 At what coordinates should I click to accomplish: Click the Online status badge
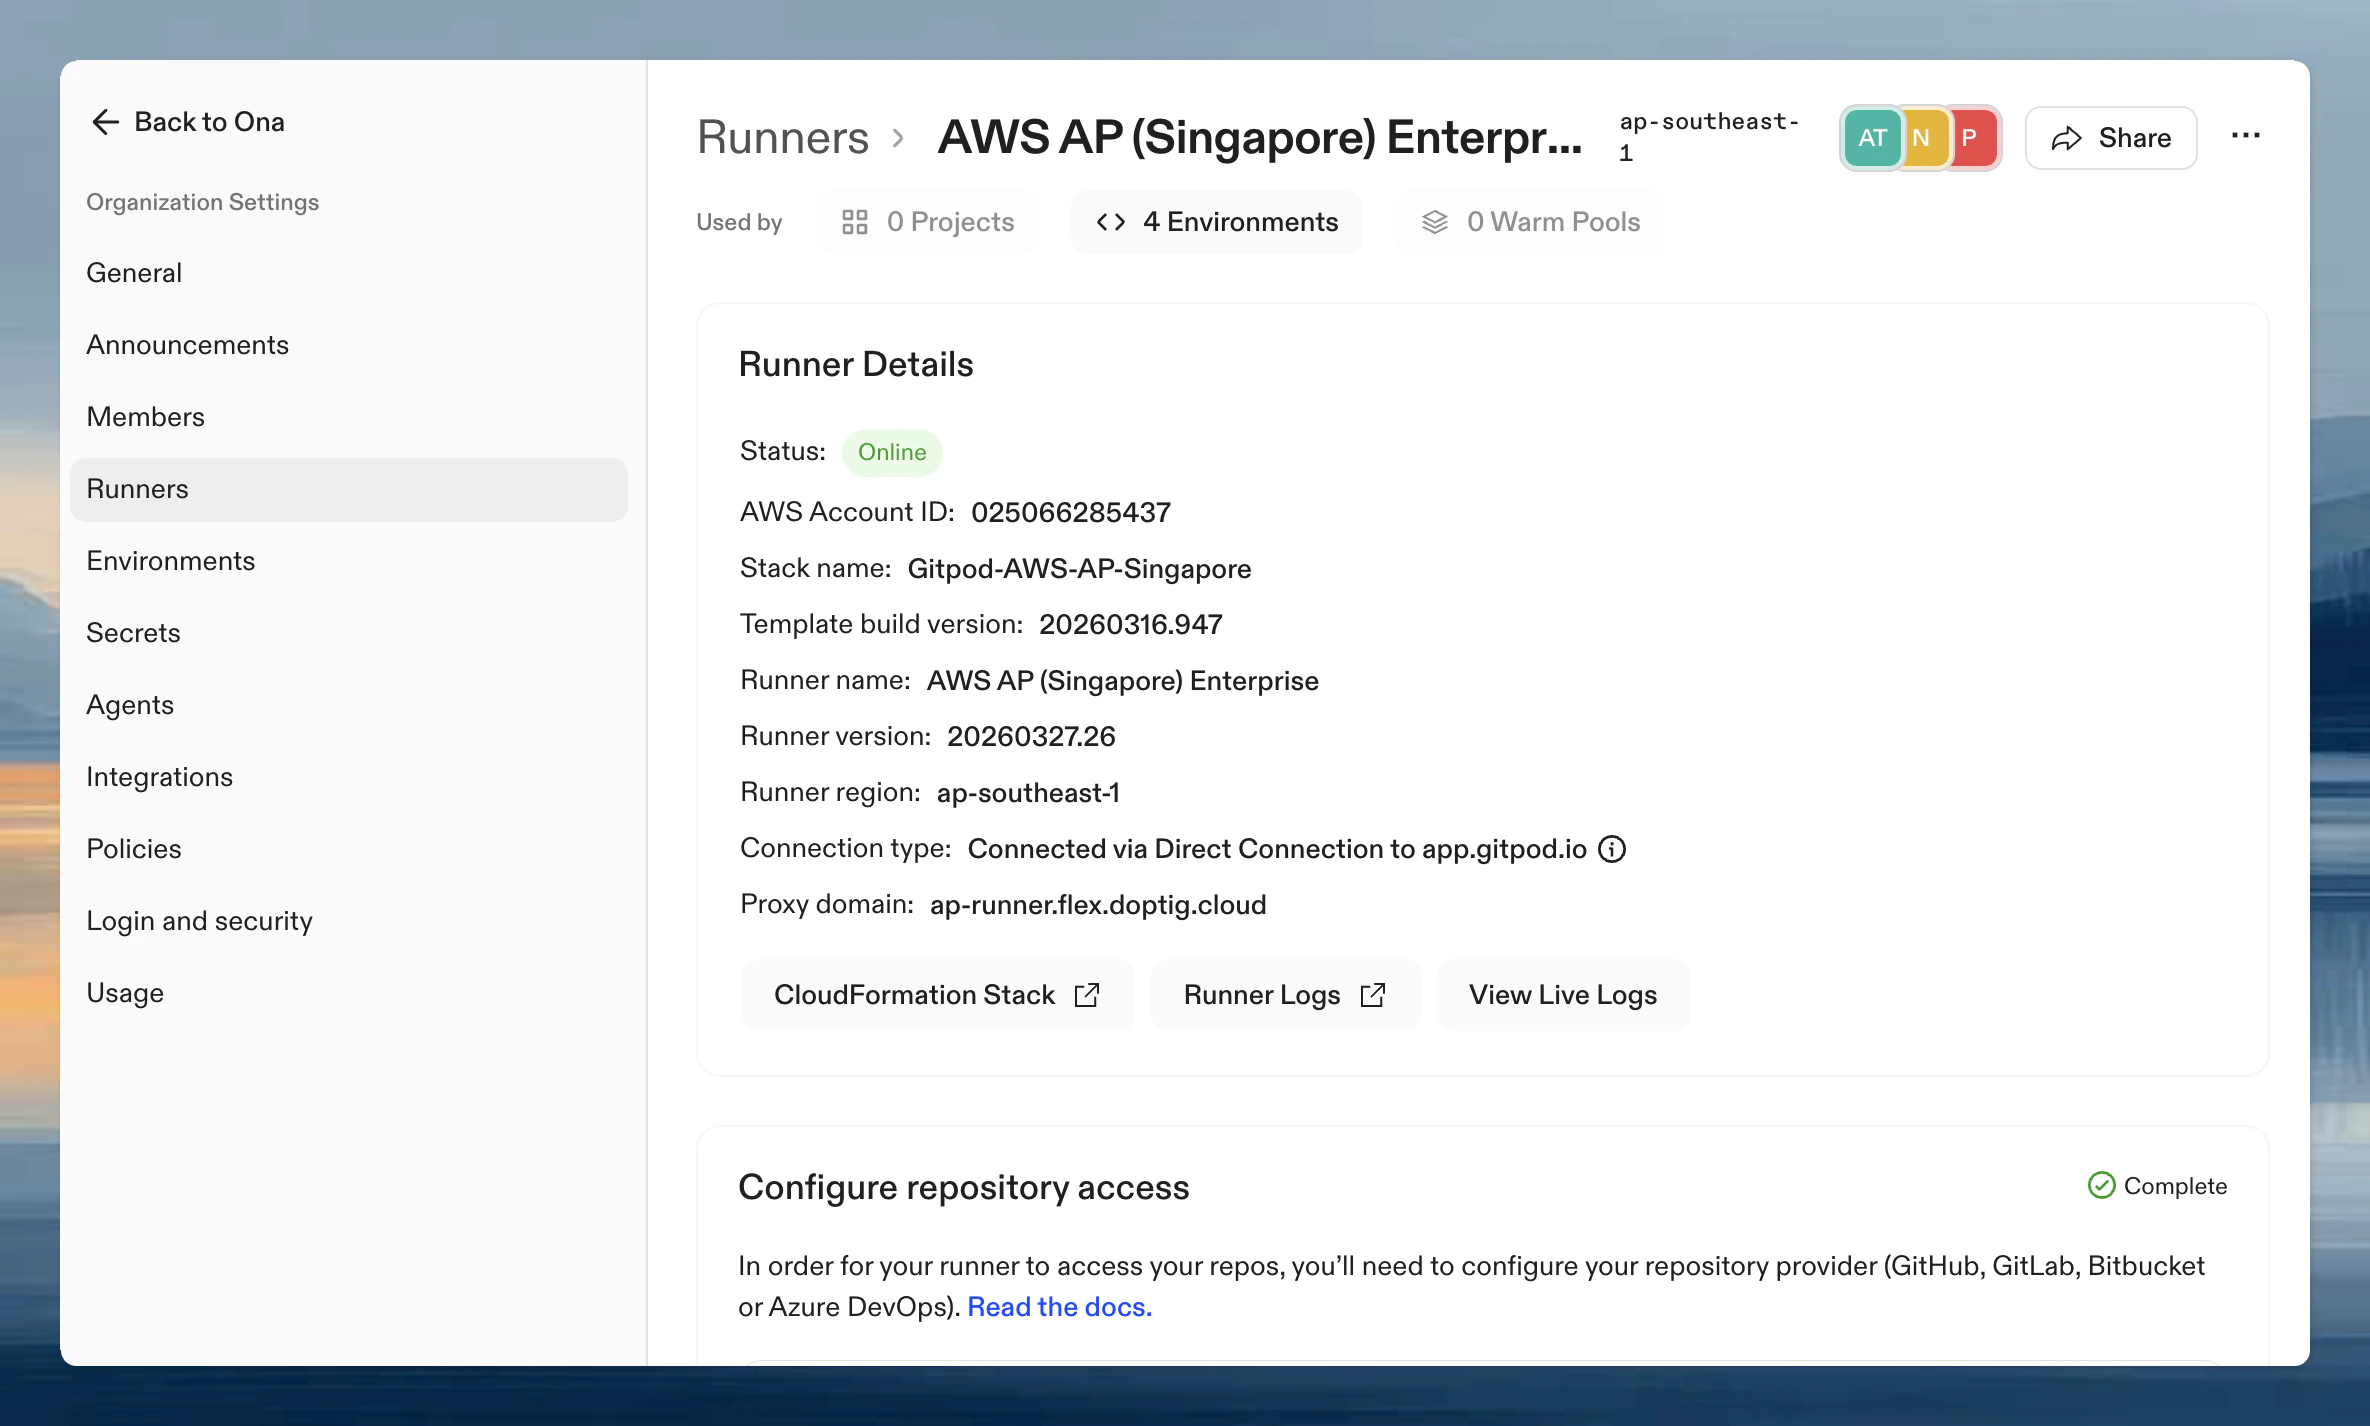(891, 452)
